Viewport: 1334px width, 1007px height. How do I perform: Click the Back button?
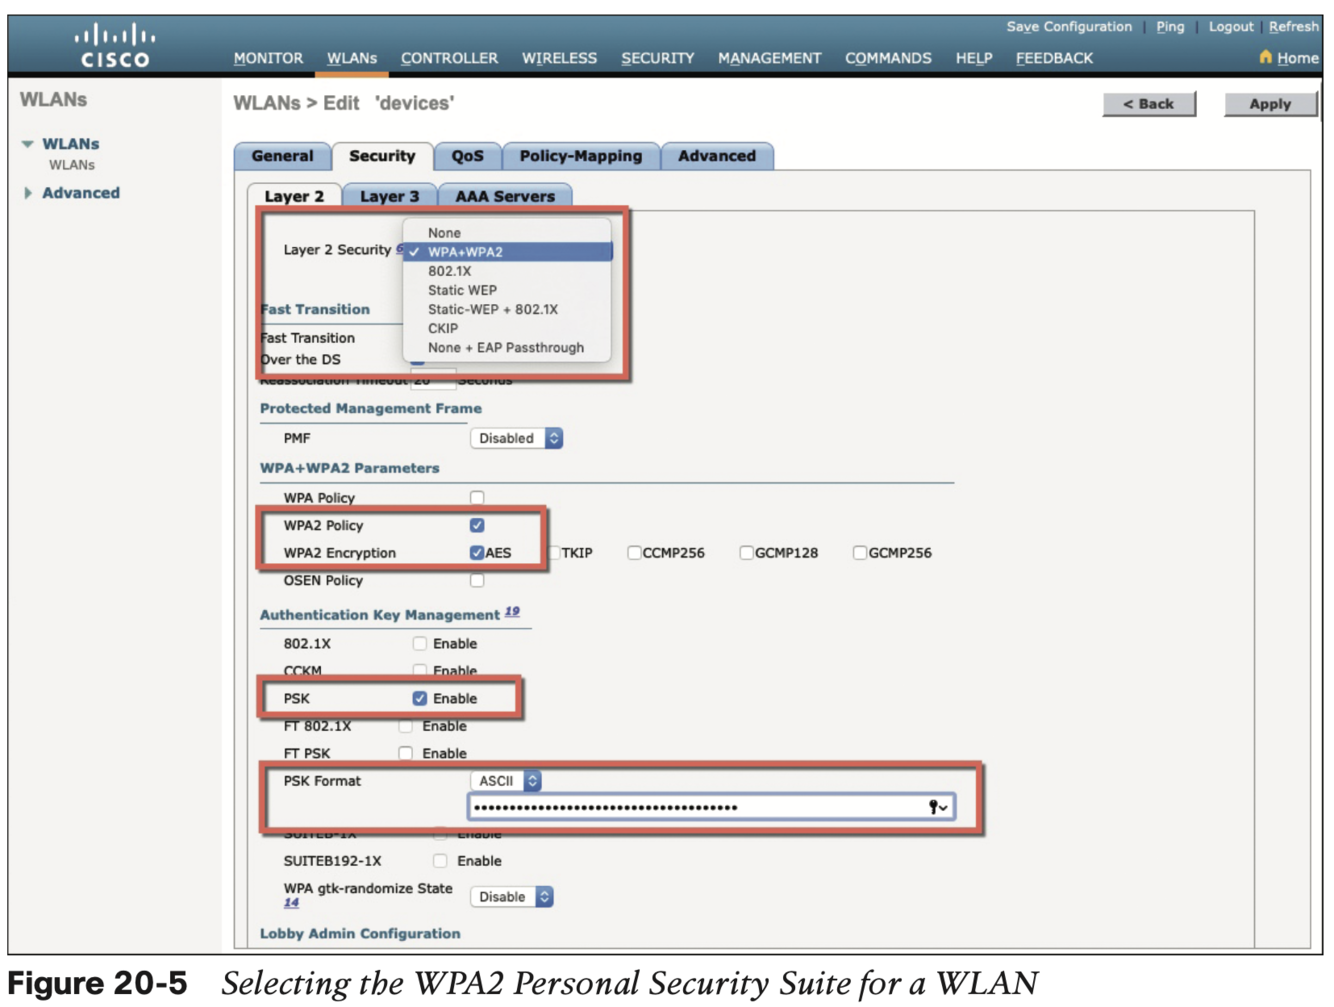pos(1149,104)
